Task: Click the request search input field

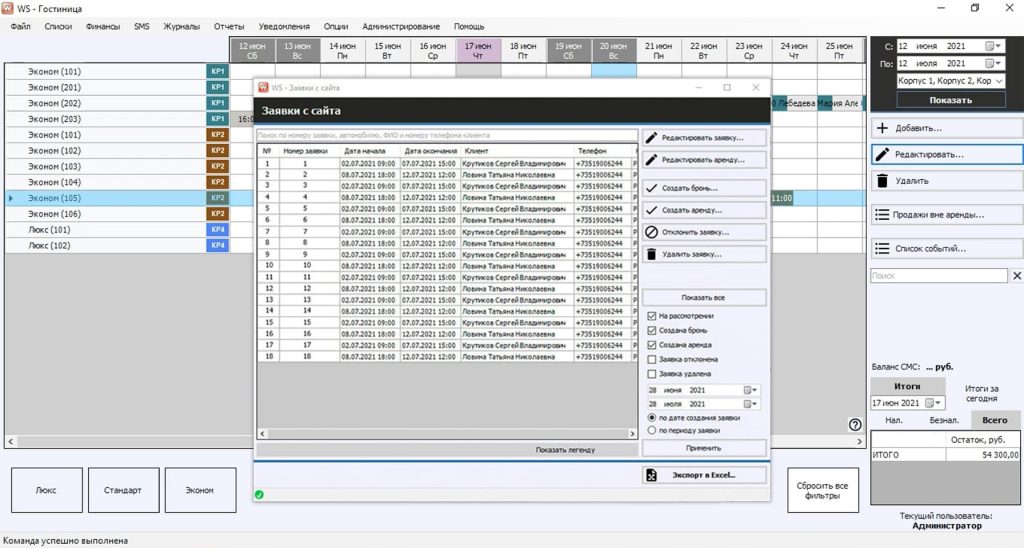Action: tap(447, 135)
